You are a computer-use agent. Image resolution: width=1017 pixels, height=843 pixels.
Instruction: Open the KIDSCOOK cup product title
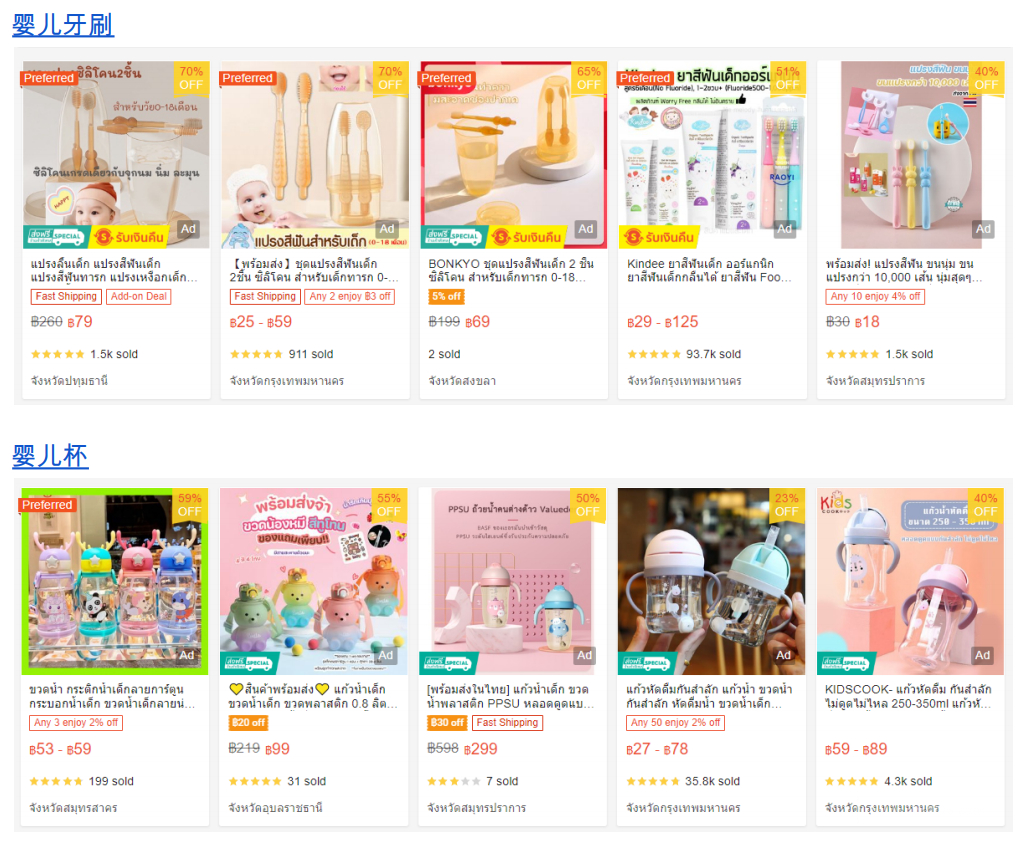click(908, 696)
